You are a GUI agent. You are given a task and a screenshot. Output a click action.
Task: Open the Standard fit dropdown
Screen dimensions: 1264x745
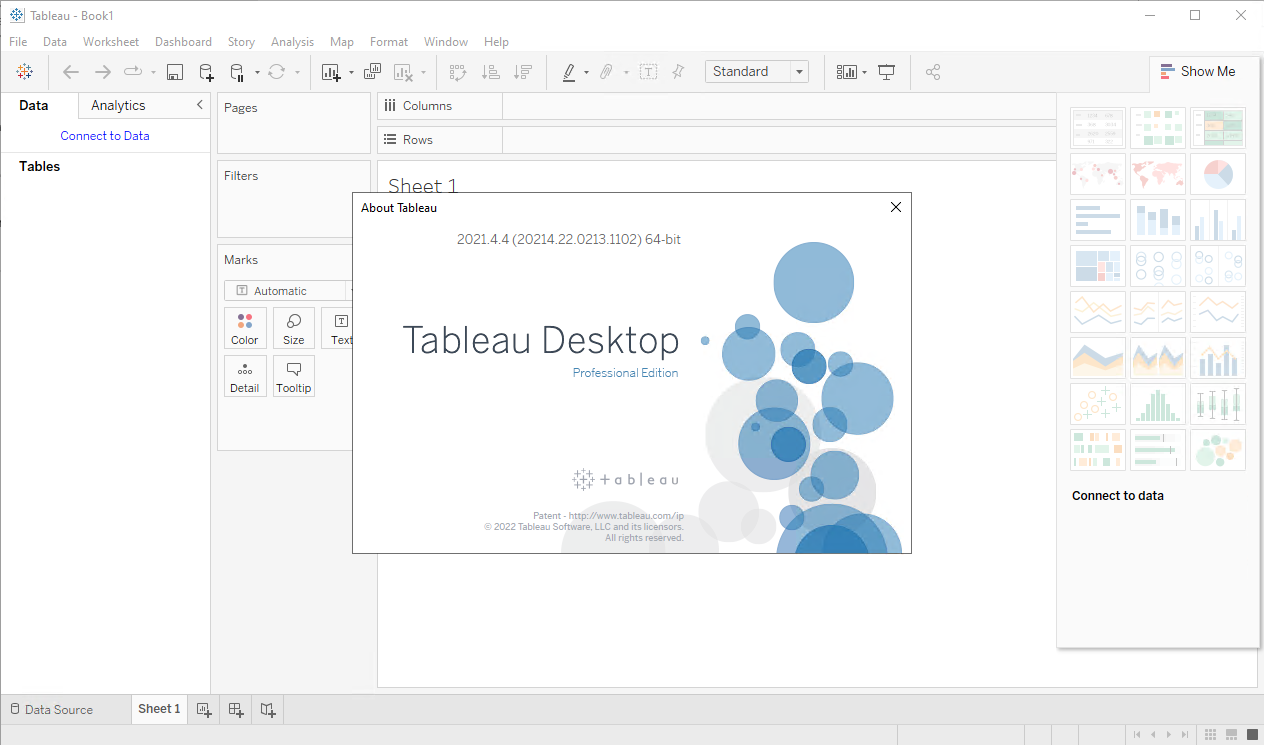click(x=757, y=72)
